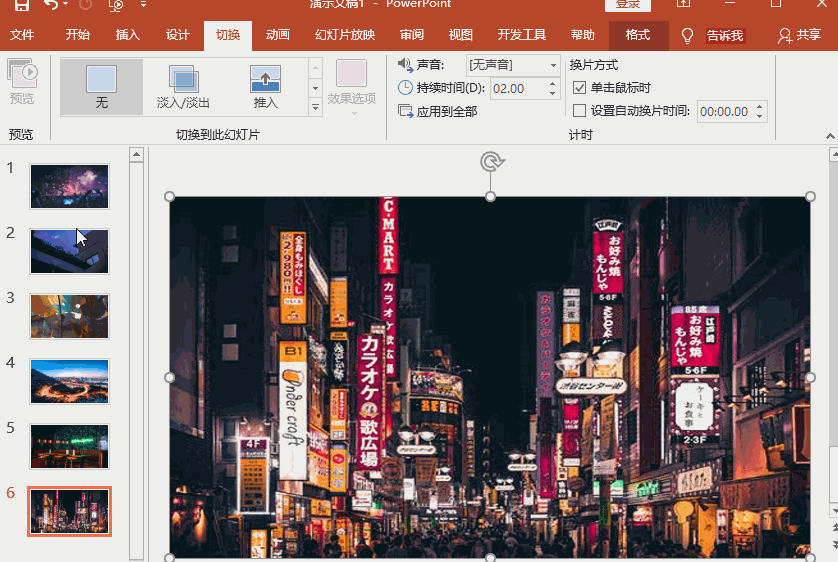
Task: Click the Undo arrow icon
Action: (x=51, y=5)
